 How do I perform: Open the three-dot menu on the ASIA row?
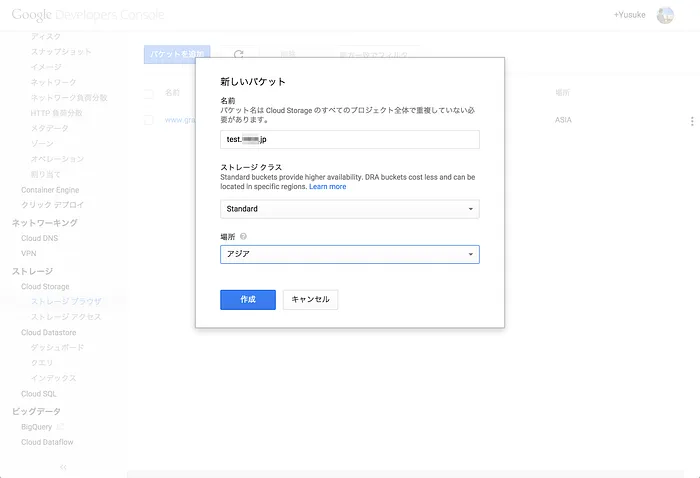click(692, 121)
